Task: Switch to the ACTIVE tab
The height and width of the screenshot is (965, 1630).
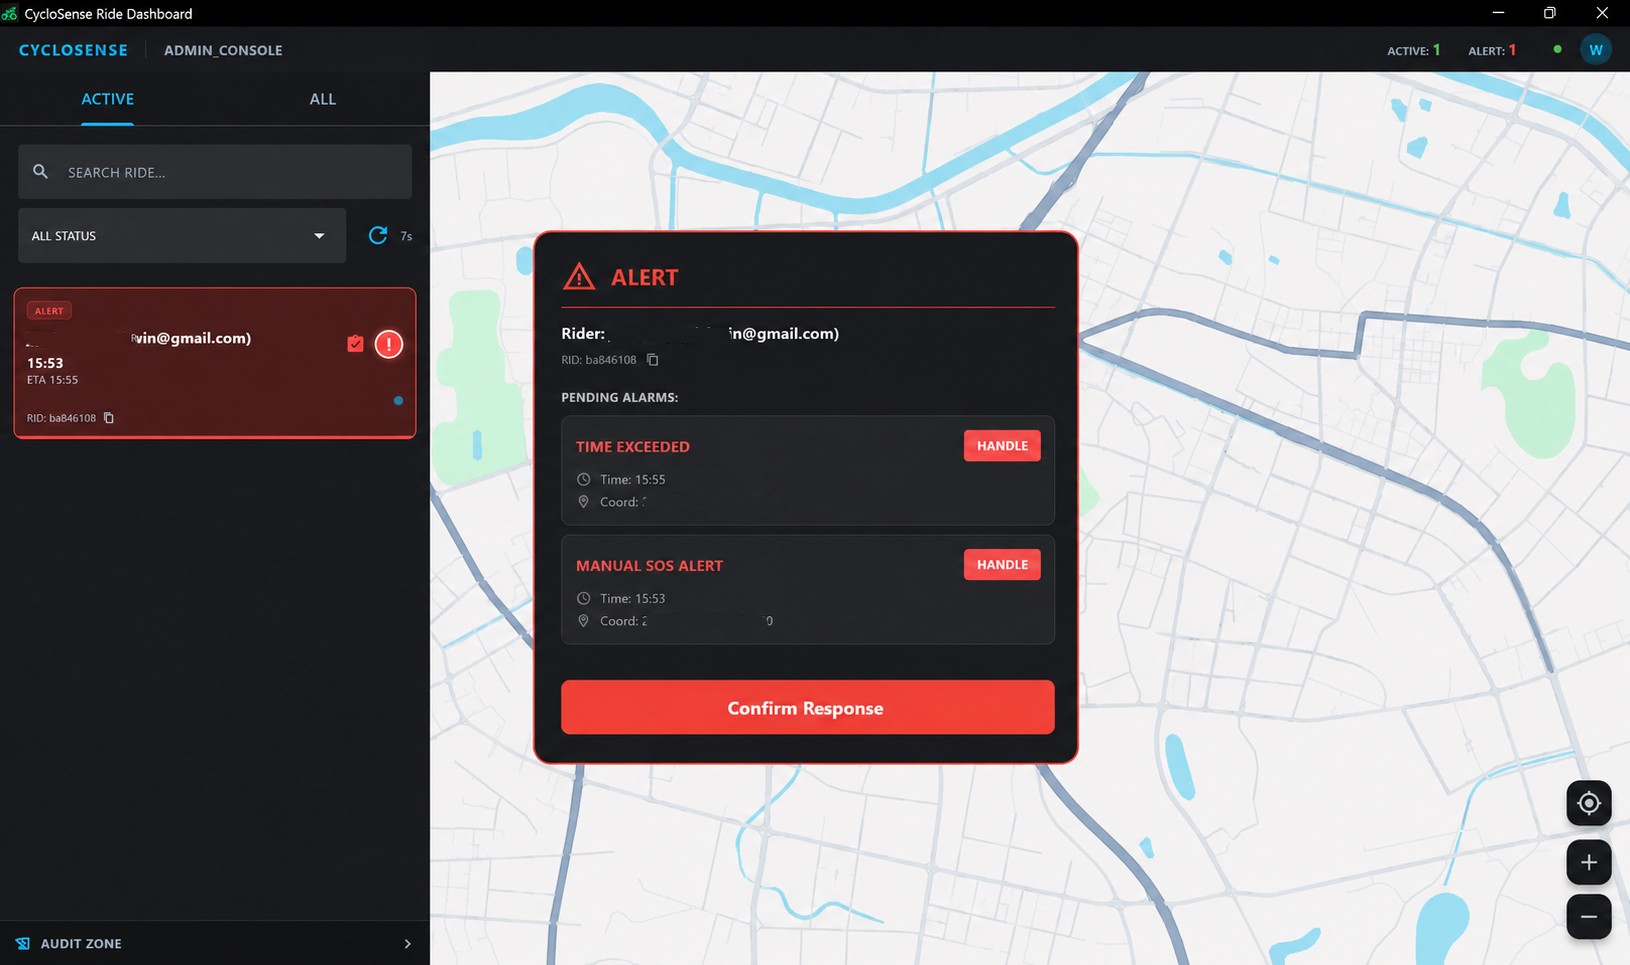Action: (107, 99)
